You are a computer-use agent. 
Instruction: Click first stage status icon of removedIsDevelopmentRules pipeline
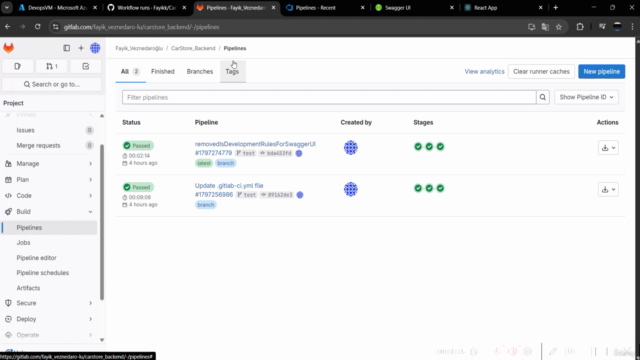coord(418,147)
